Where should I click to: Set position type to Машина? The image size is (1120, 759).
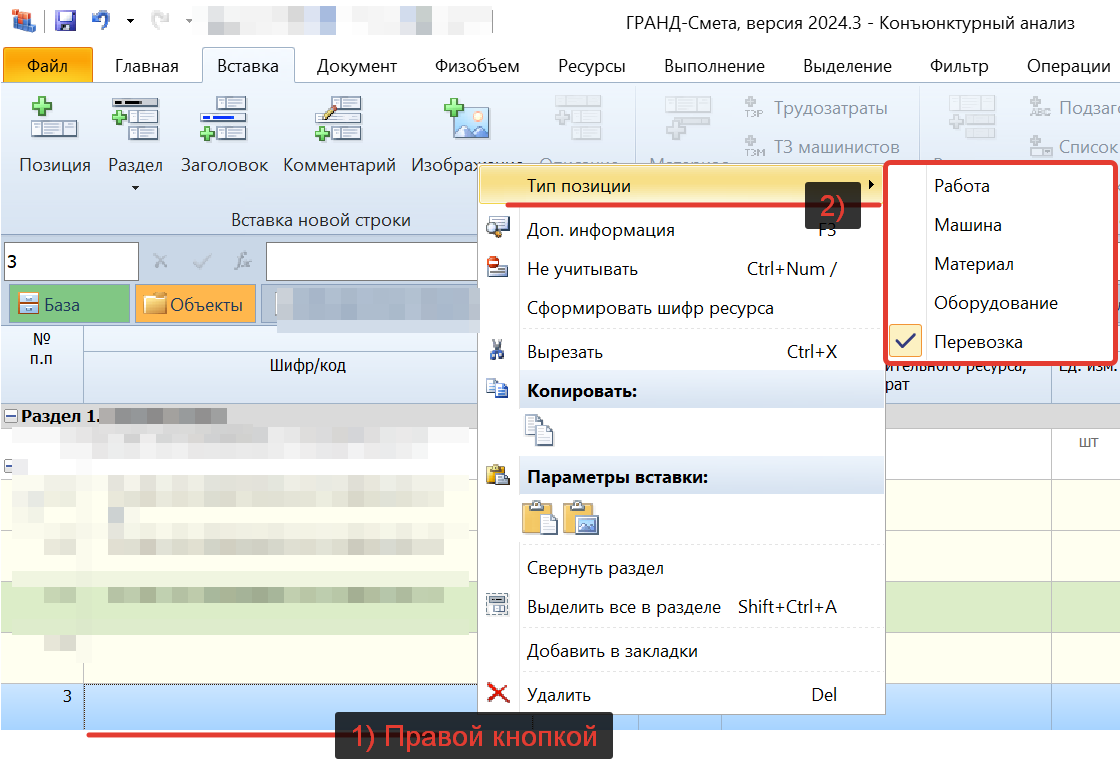(x=999, y=225)
